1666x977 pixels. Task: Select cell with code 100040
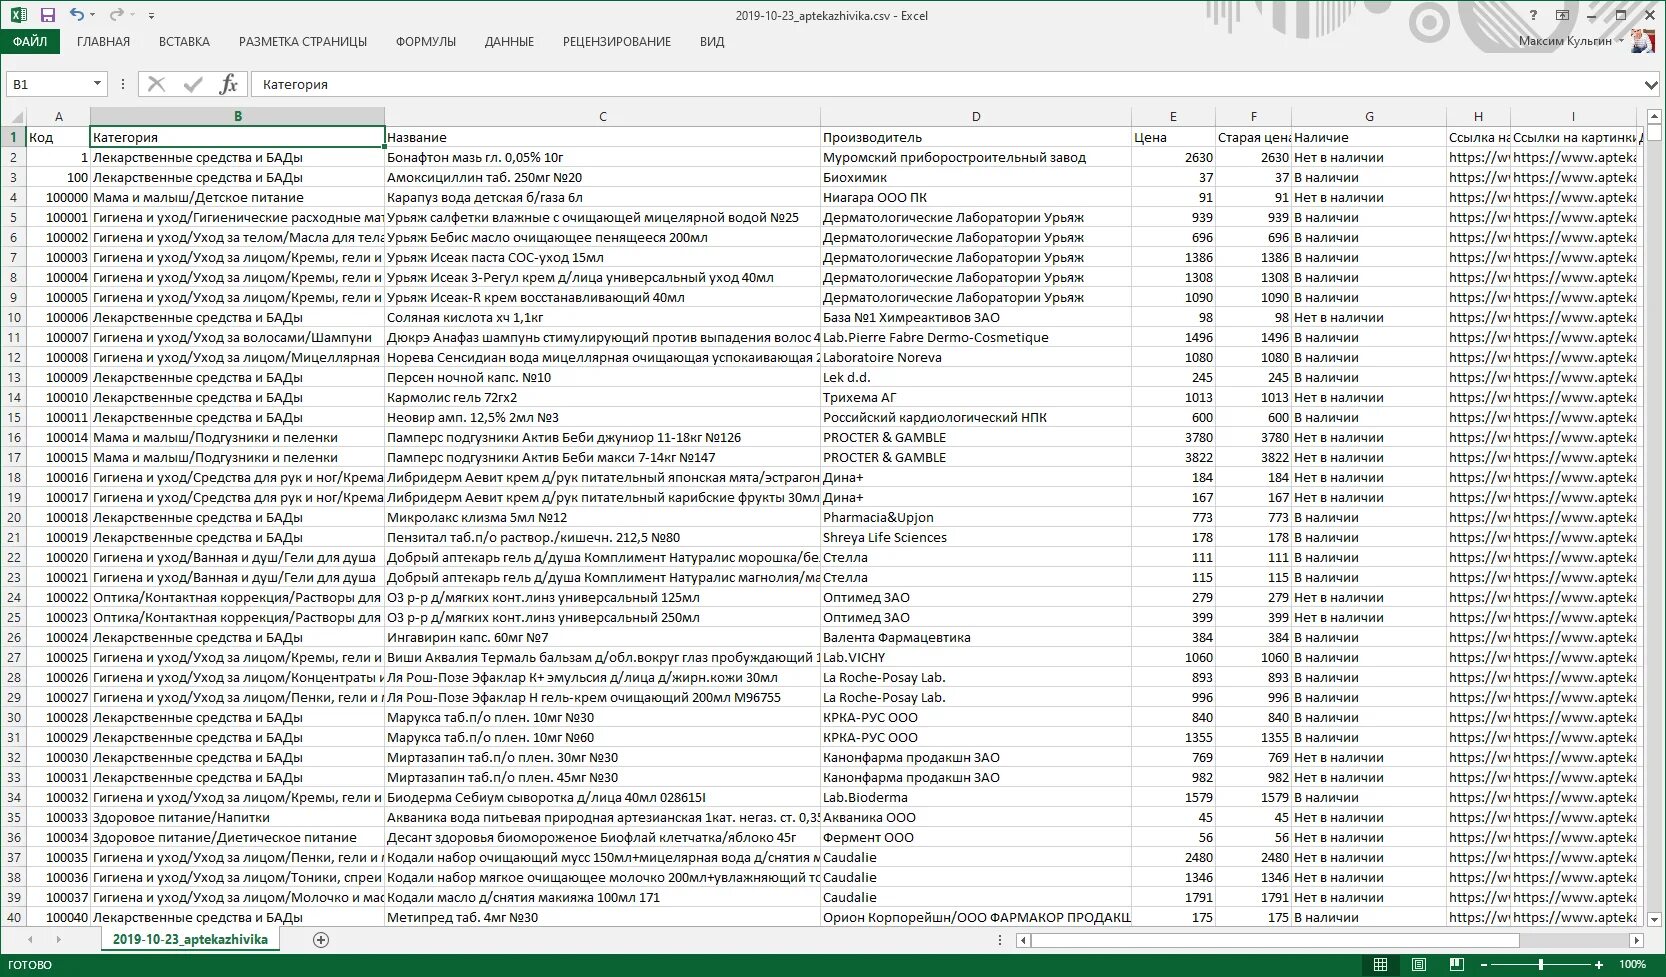pos(58,917)
